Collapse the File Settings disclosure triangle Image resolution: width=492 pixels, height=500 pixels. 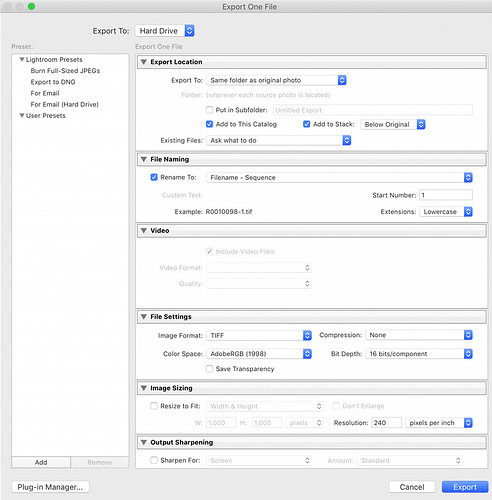click(x=144, y=317)
